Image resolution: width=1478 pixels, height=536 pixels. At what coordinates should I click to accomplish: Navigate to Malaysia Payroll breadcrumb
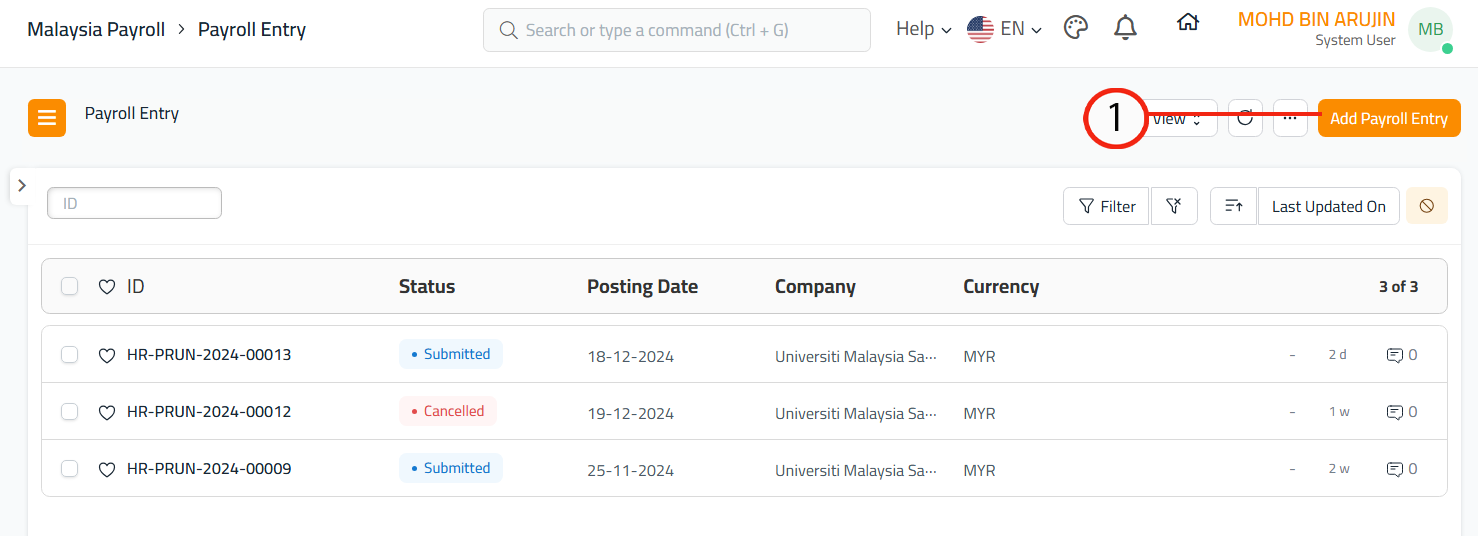[x=96, y=30]
